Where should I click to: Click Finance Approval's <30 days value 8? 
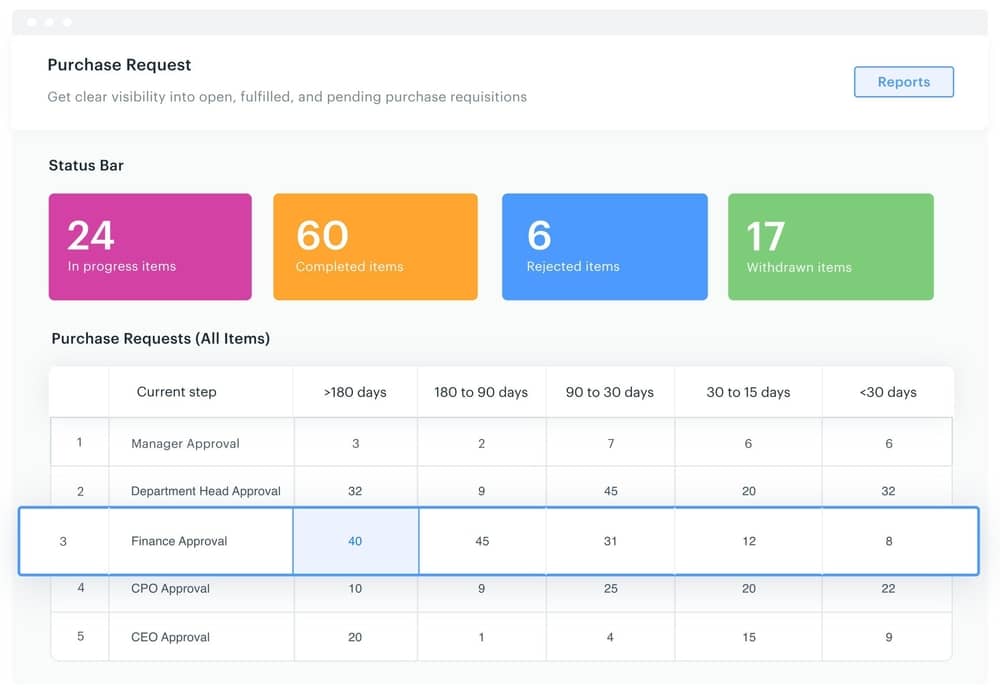pyautogui.click(x=888, y=541)
